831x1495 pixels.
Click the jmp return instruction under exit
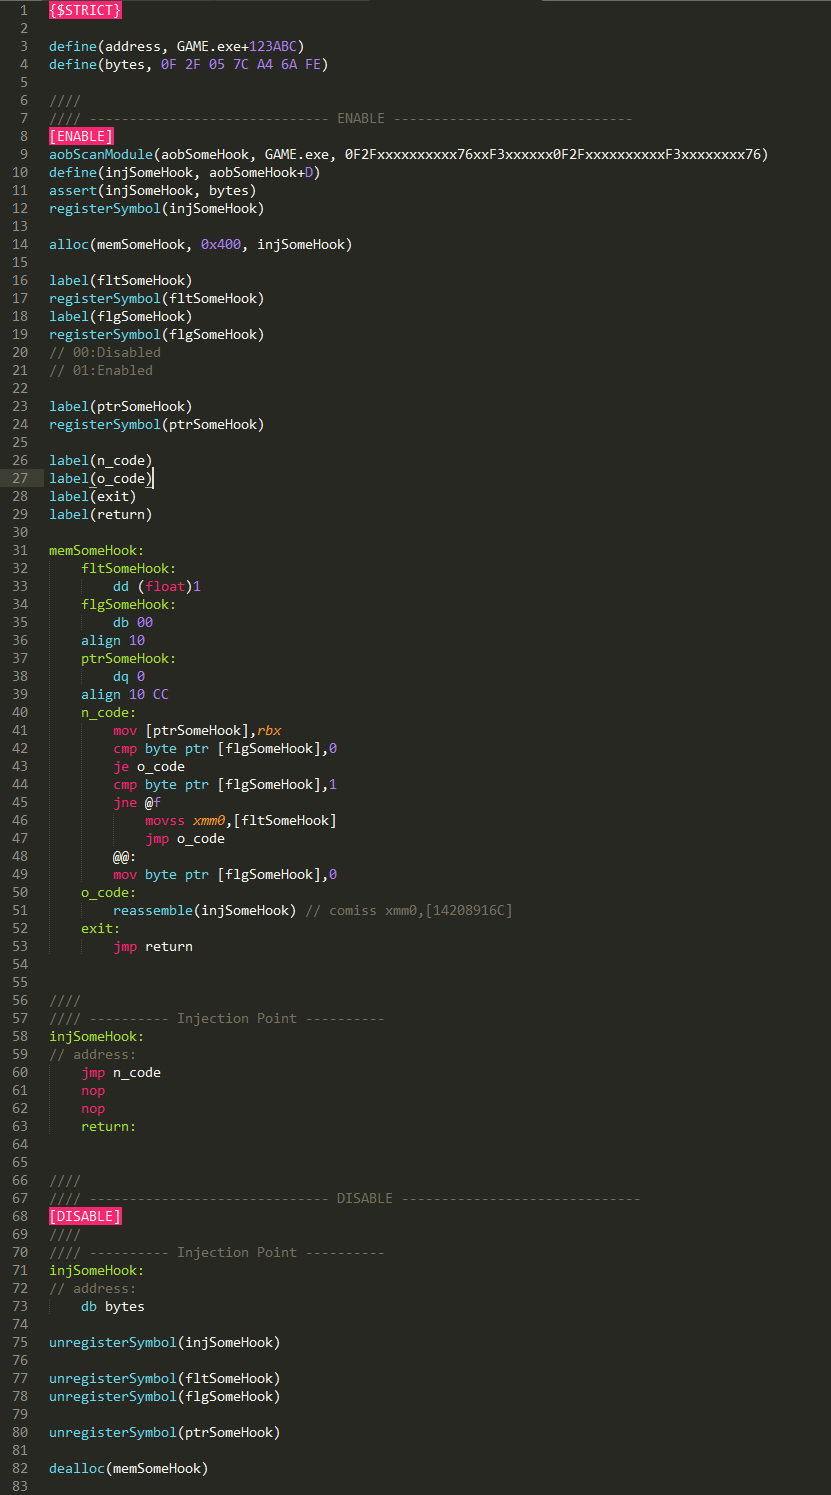coord(153,946)
